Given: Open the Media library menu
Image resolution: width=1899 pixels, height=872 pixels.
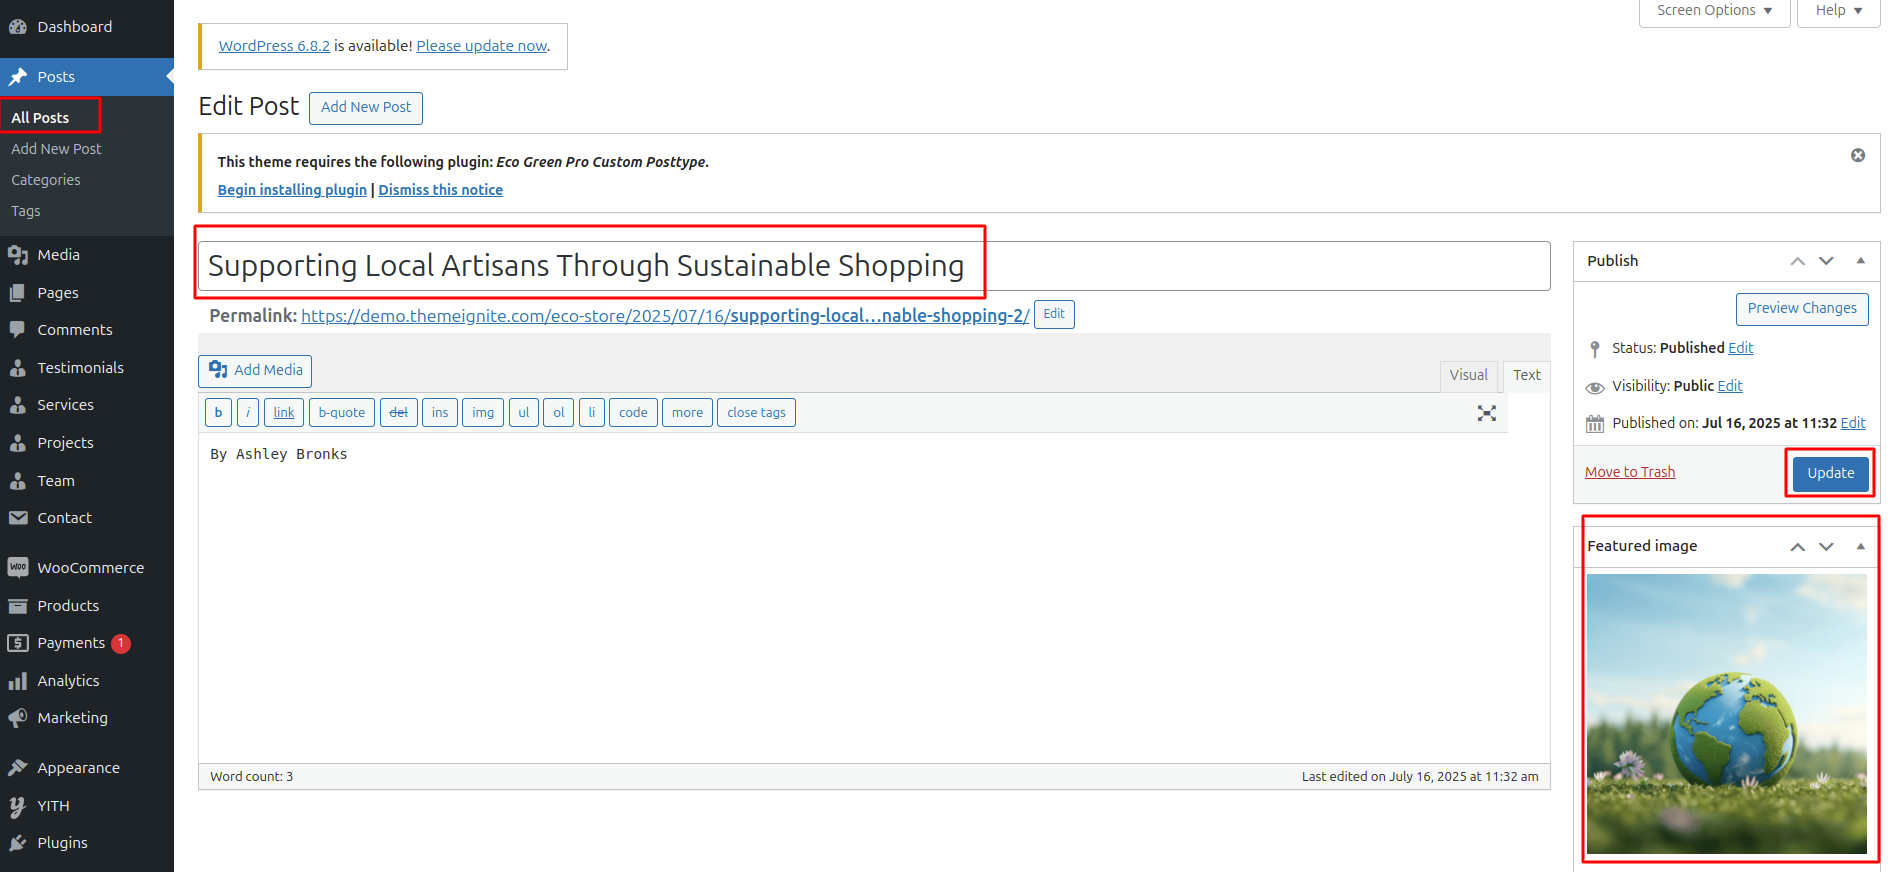Looking at the screenshot, I should point(58,255).
